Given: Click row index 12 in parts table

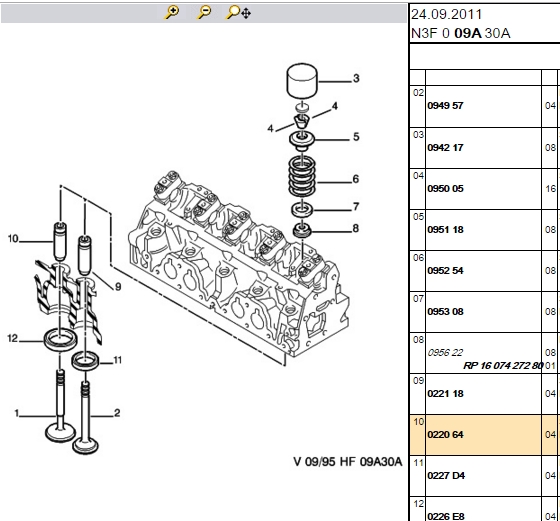Looking at the screenshot, I should pos(418,504).
